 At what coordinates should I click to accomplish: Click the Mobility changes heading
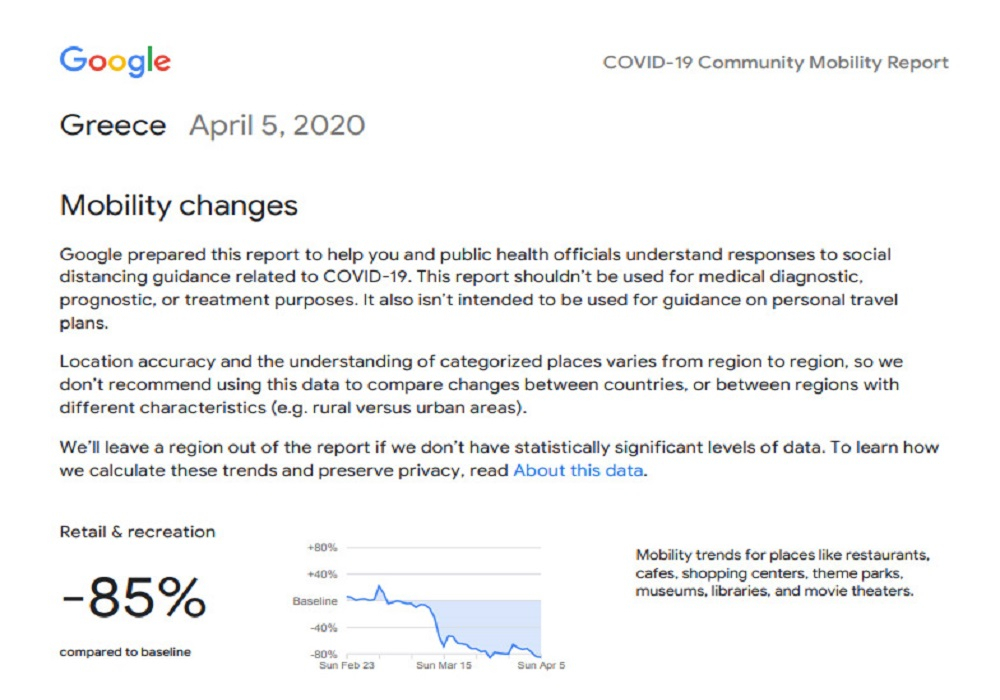point(179,206)
